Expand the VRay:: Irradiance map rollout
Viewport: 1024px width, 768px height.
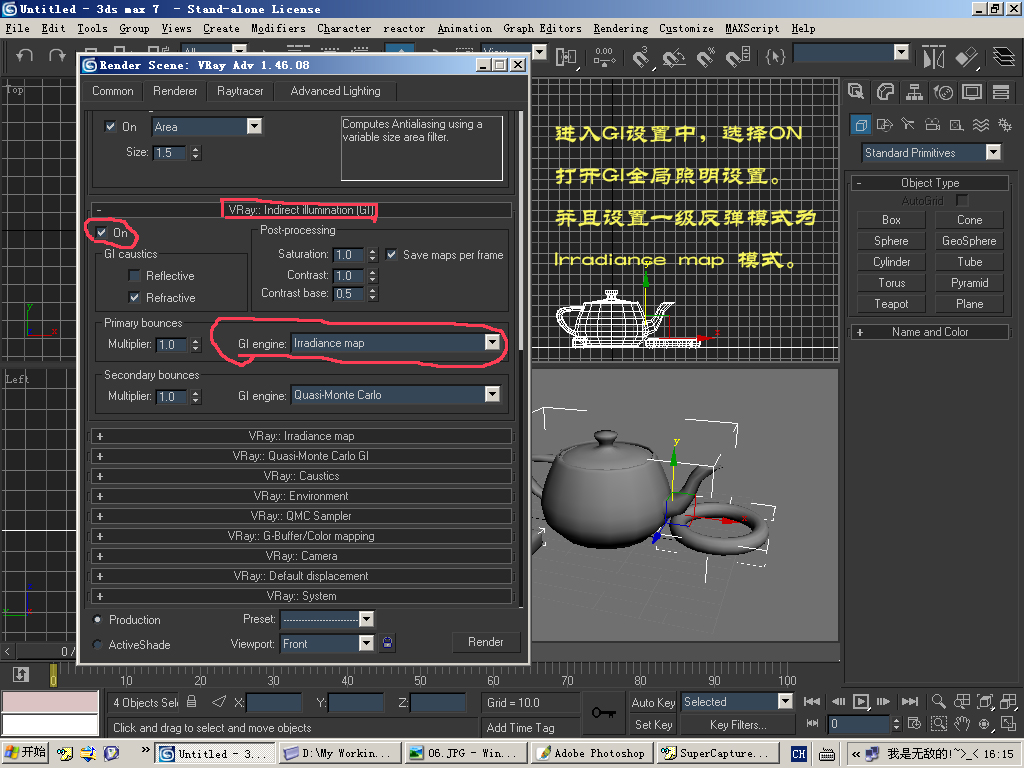pos(300,436)
